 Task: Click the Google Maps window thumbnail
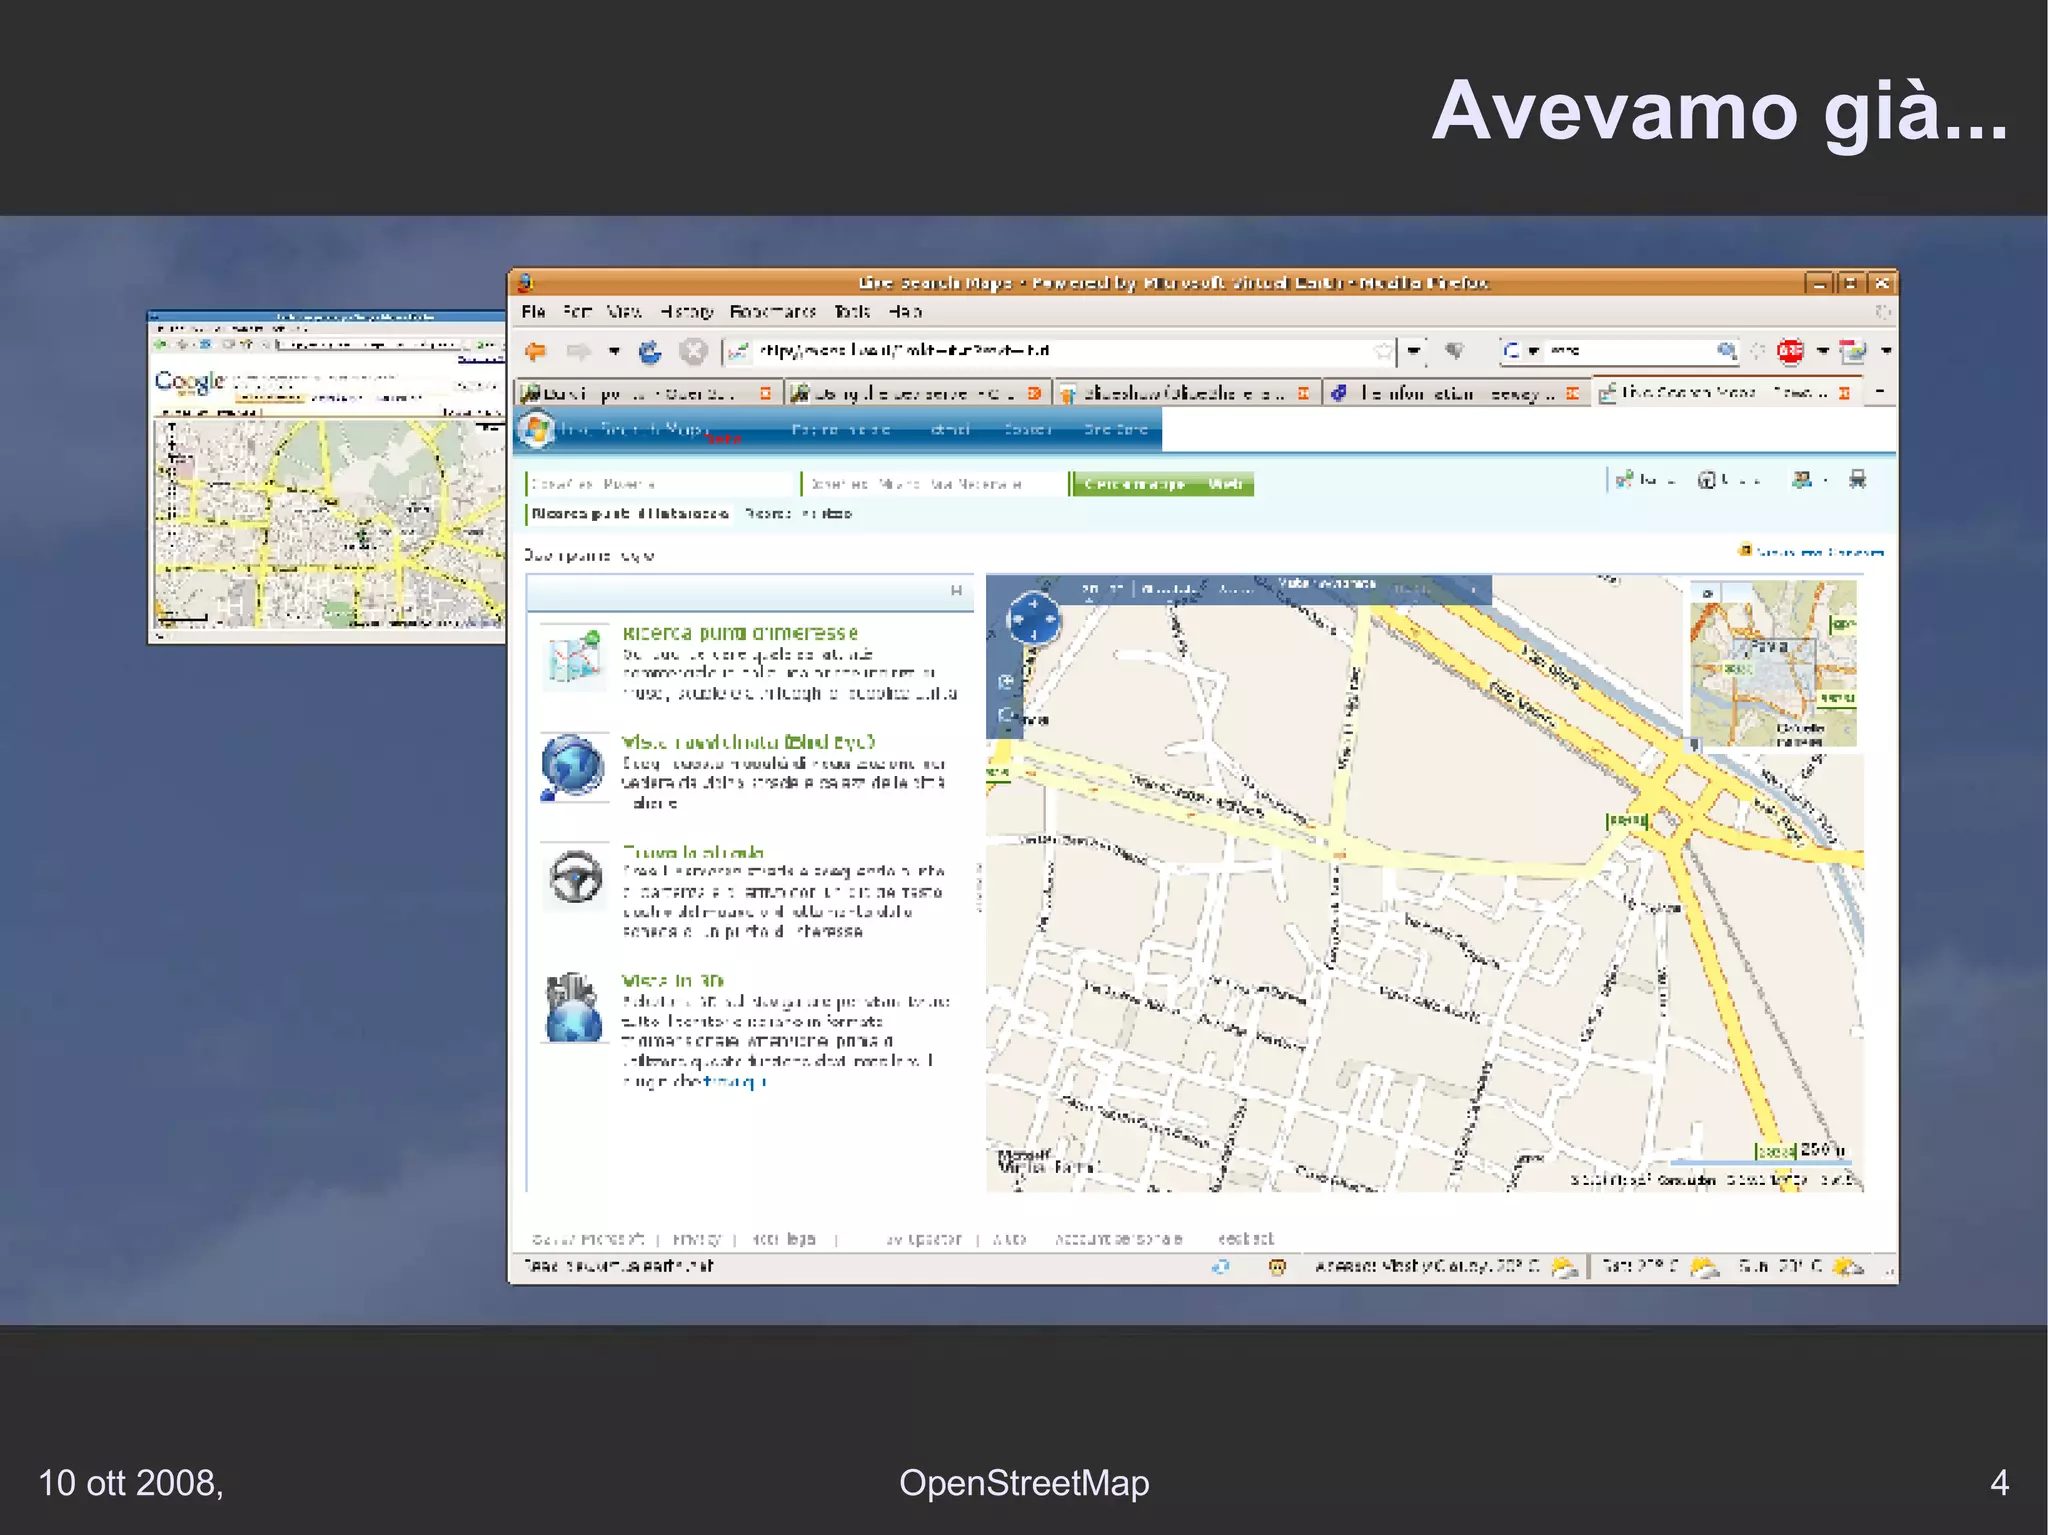327,477
